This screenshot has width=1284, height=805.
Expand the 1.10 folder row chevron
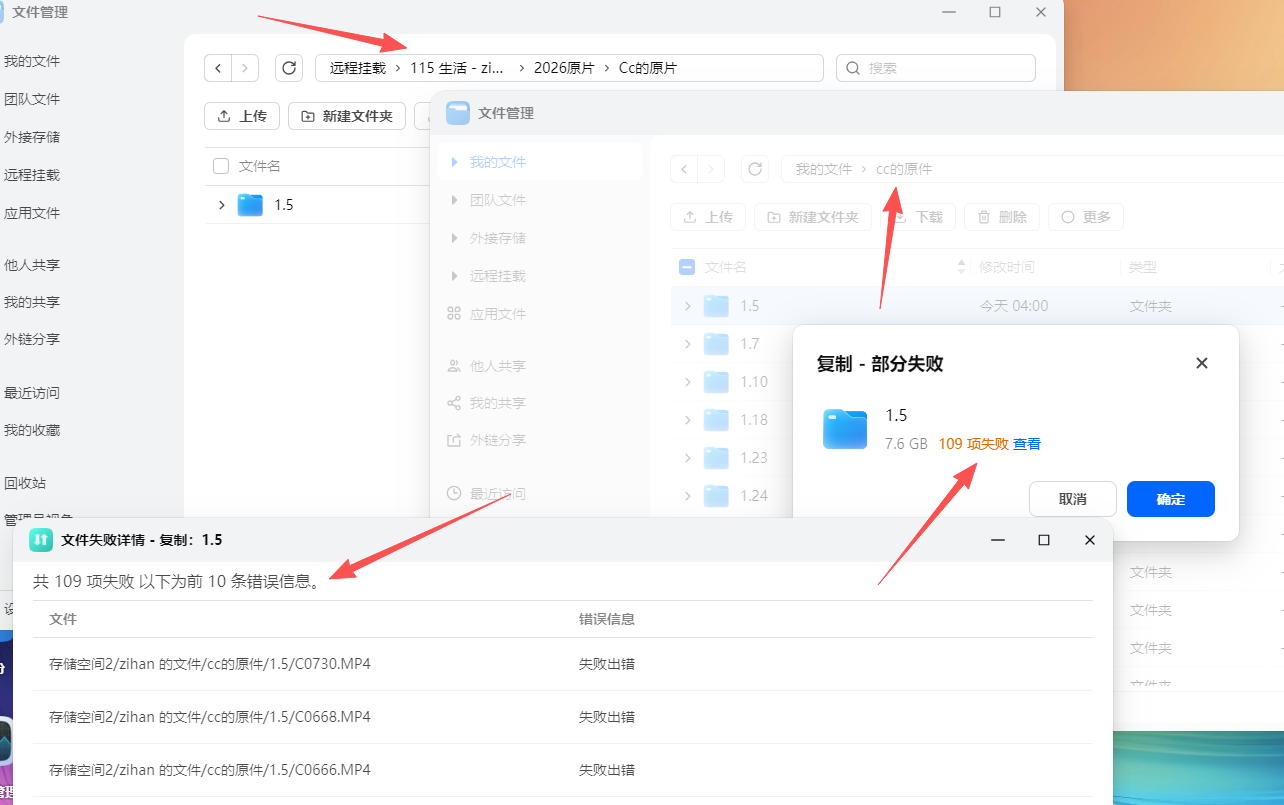(x=687, y=382)
